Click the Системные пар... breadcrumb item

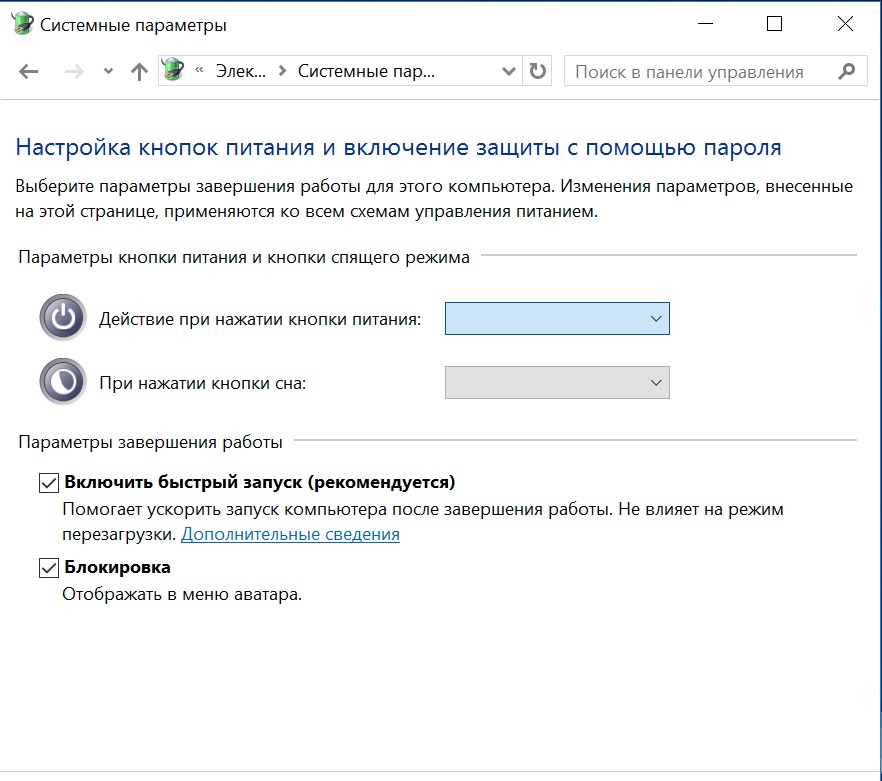(366, 72)
